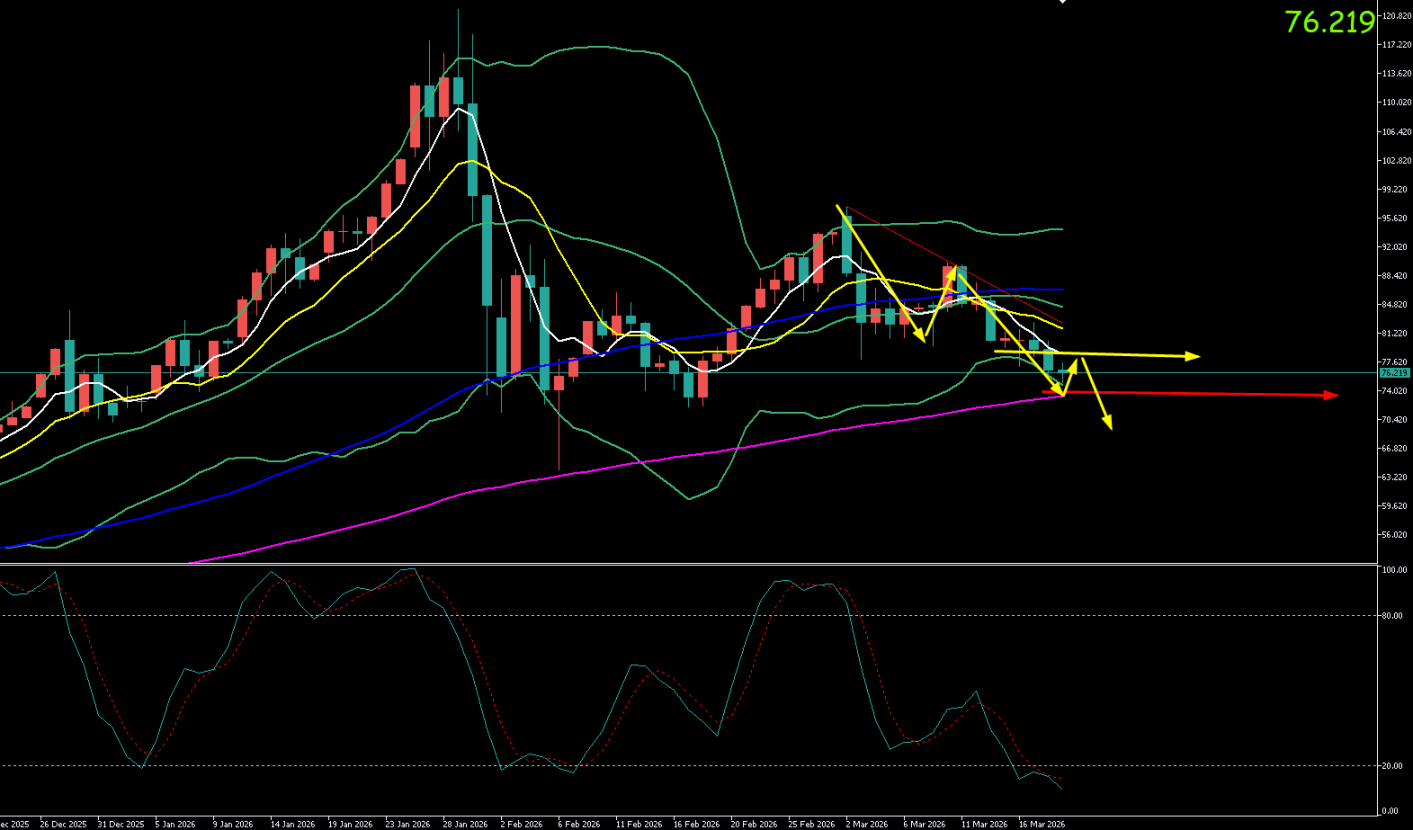Click the long yellow horizontal arrow's arrowhead
This screenshot has height=830, width=1413.
[x=1191, y=356]
